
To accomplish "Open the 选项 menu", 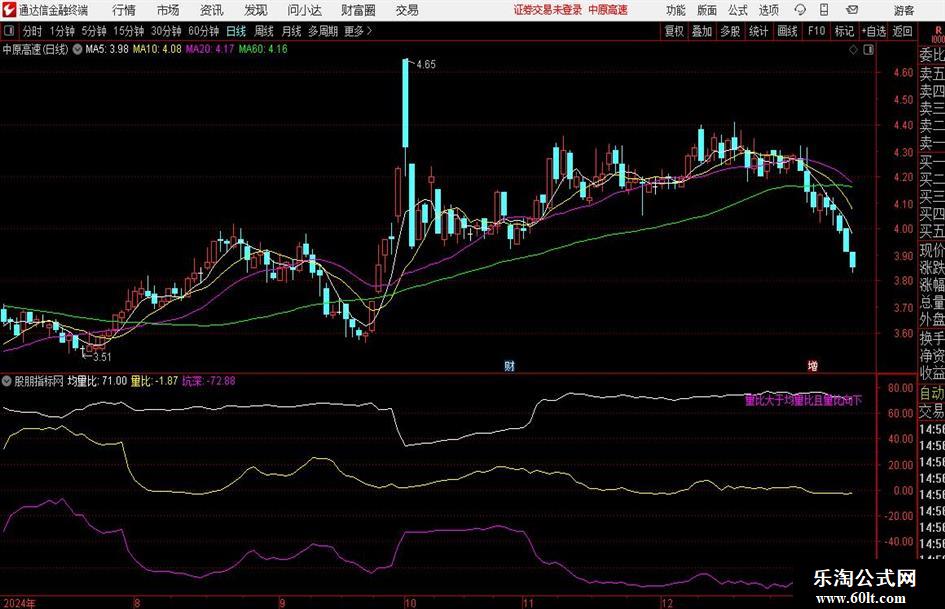I will 768,10.
